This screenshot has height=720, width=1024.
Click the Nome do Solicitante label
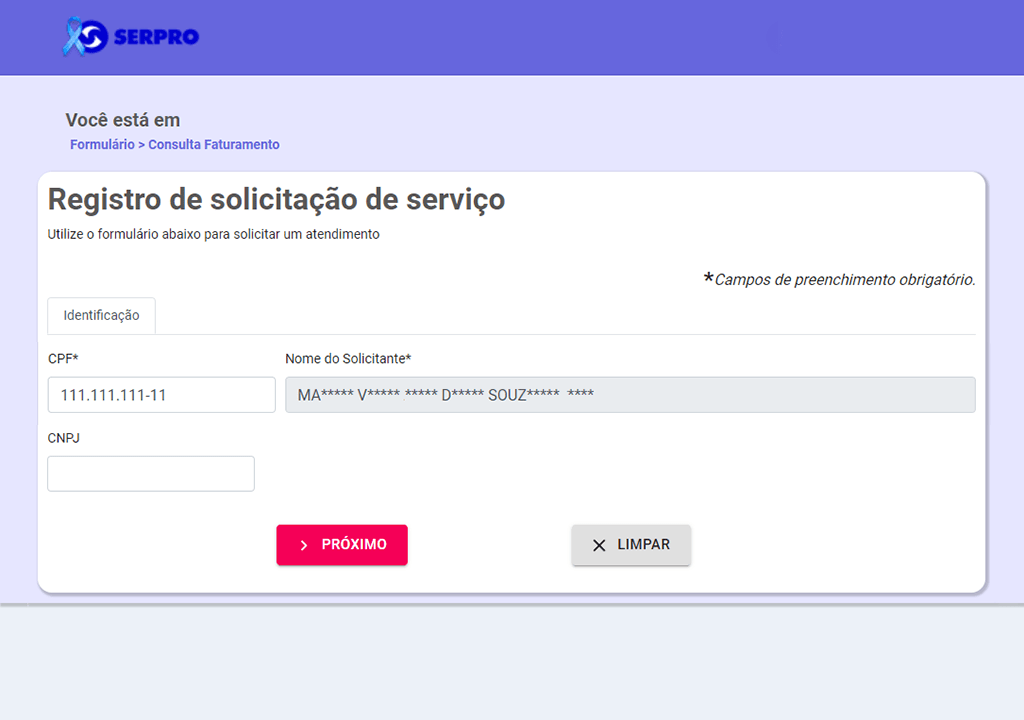[348, 358]
